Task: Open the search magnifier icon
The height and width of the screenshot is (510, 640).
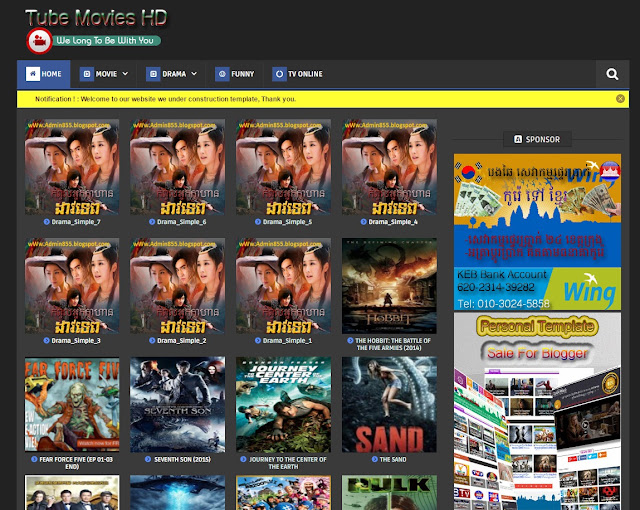Action: tap(612, 74)
